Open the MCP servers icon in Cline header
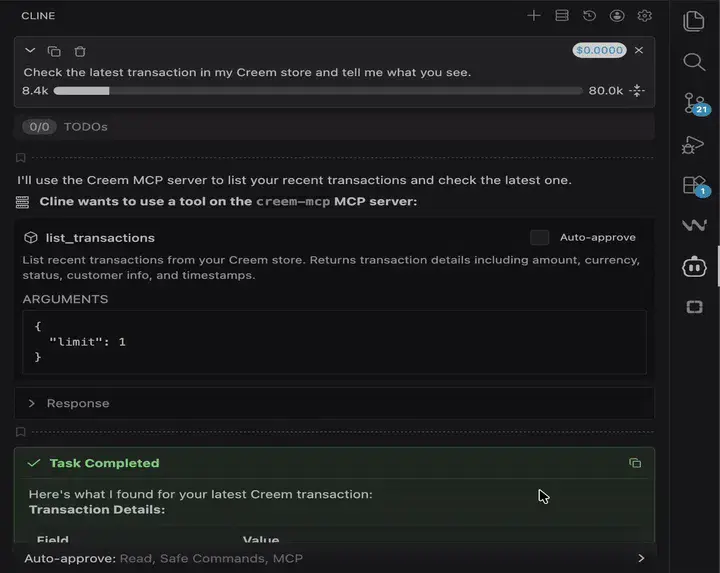 [562, 16]
